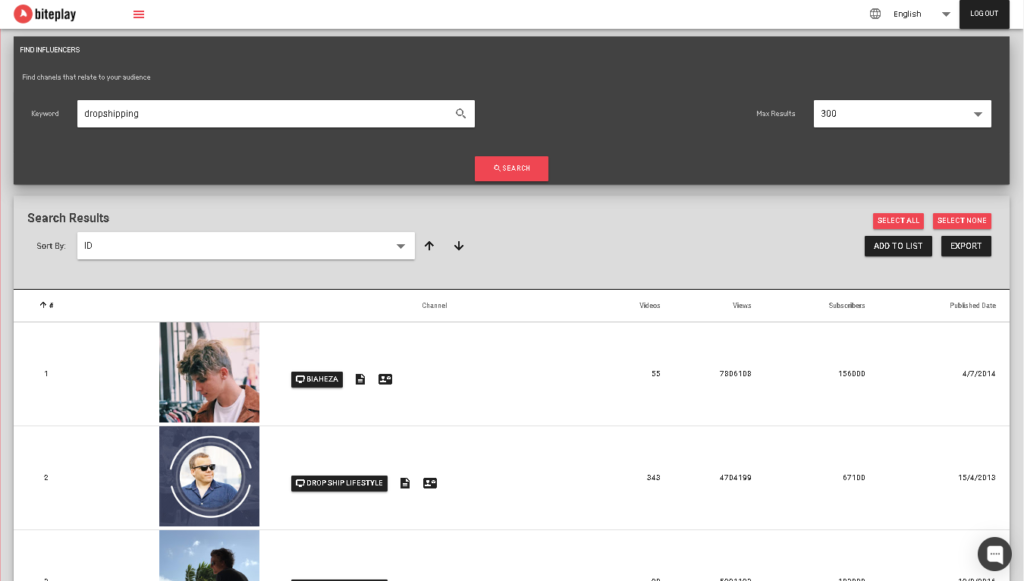Open contact card icon for BIAHEZA
The image size is (1024, 581).
(385, 379)
